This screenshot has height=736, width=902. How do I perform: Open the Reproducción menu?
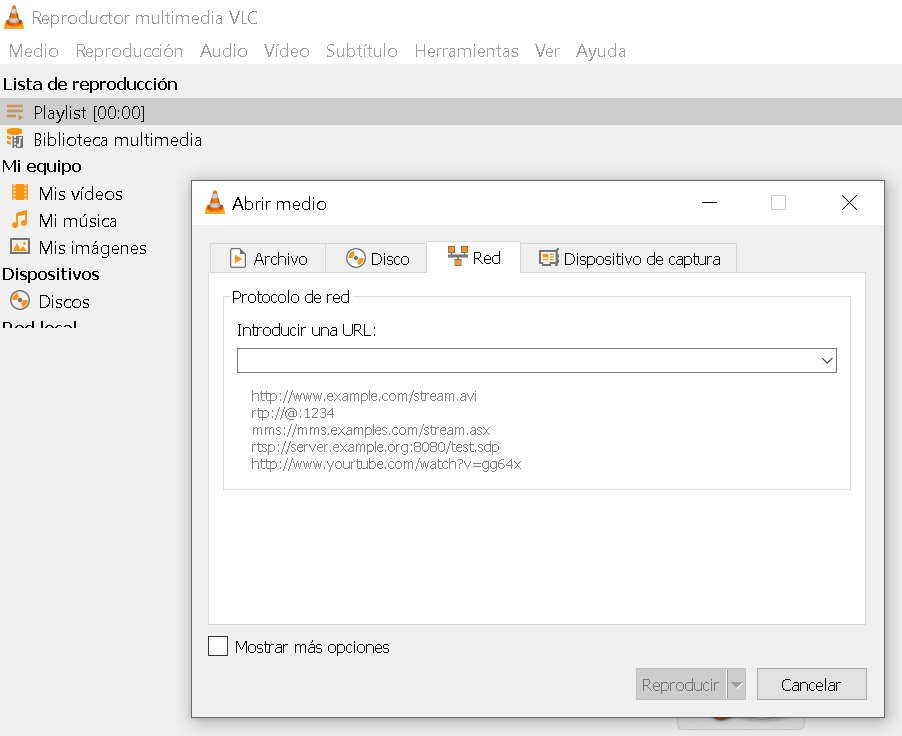[129, 51]
